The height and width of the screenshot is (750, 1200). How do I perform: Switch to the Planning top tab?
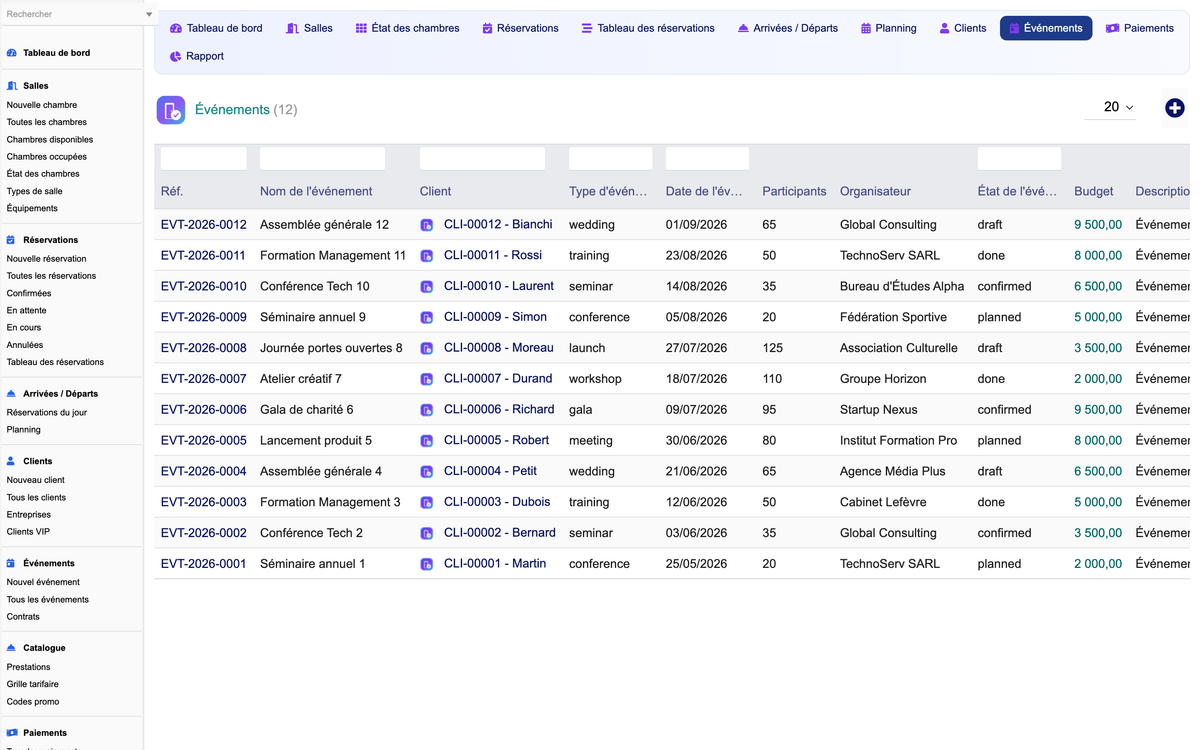(888, 28)
